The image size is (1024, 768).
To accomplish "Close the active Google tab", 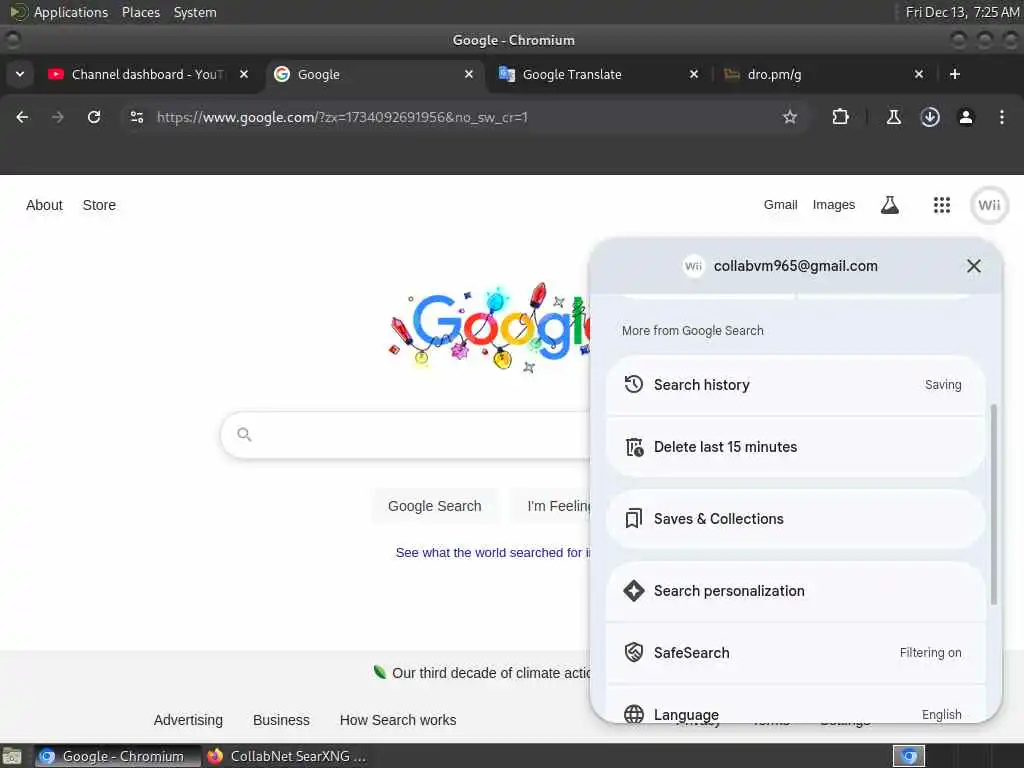I will pos(469,74).
